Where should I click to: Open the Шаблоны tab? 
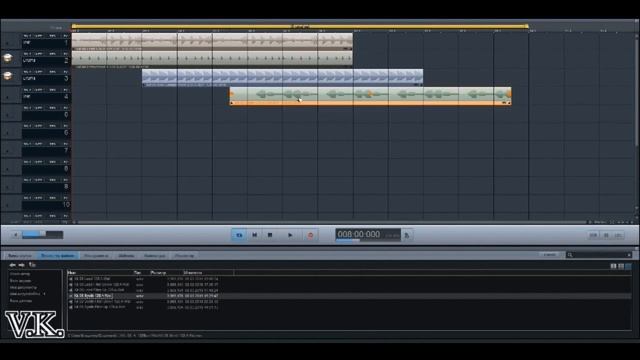pos(126,256)
